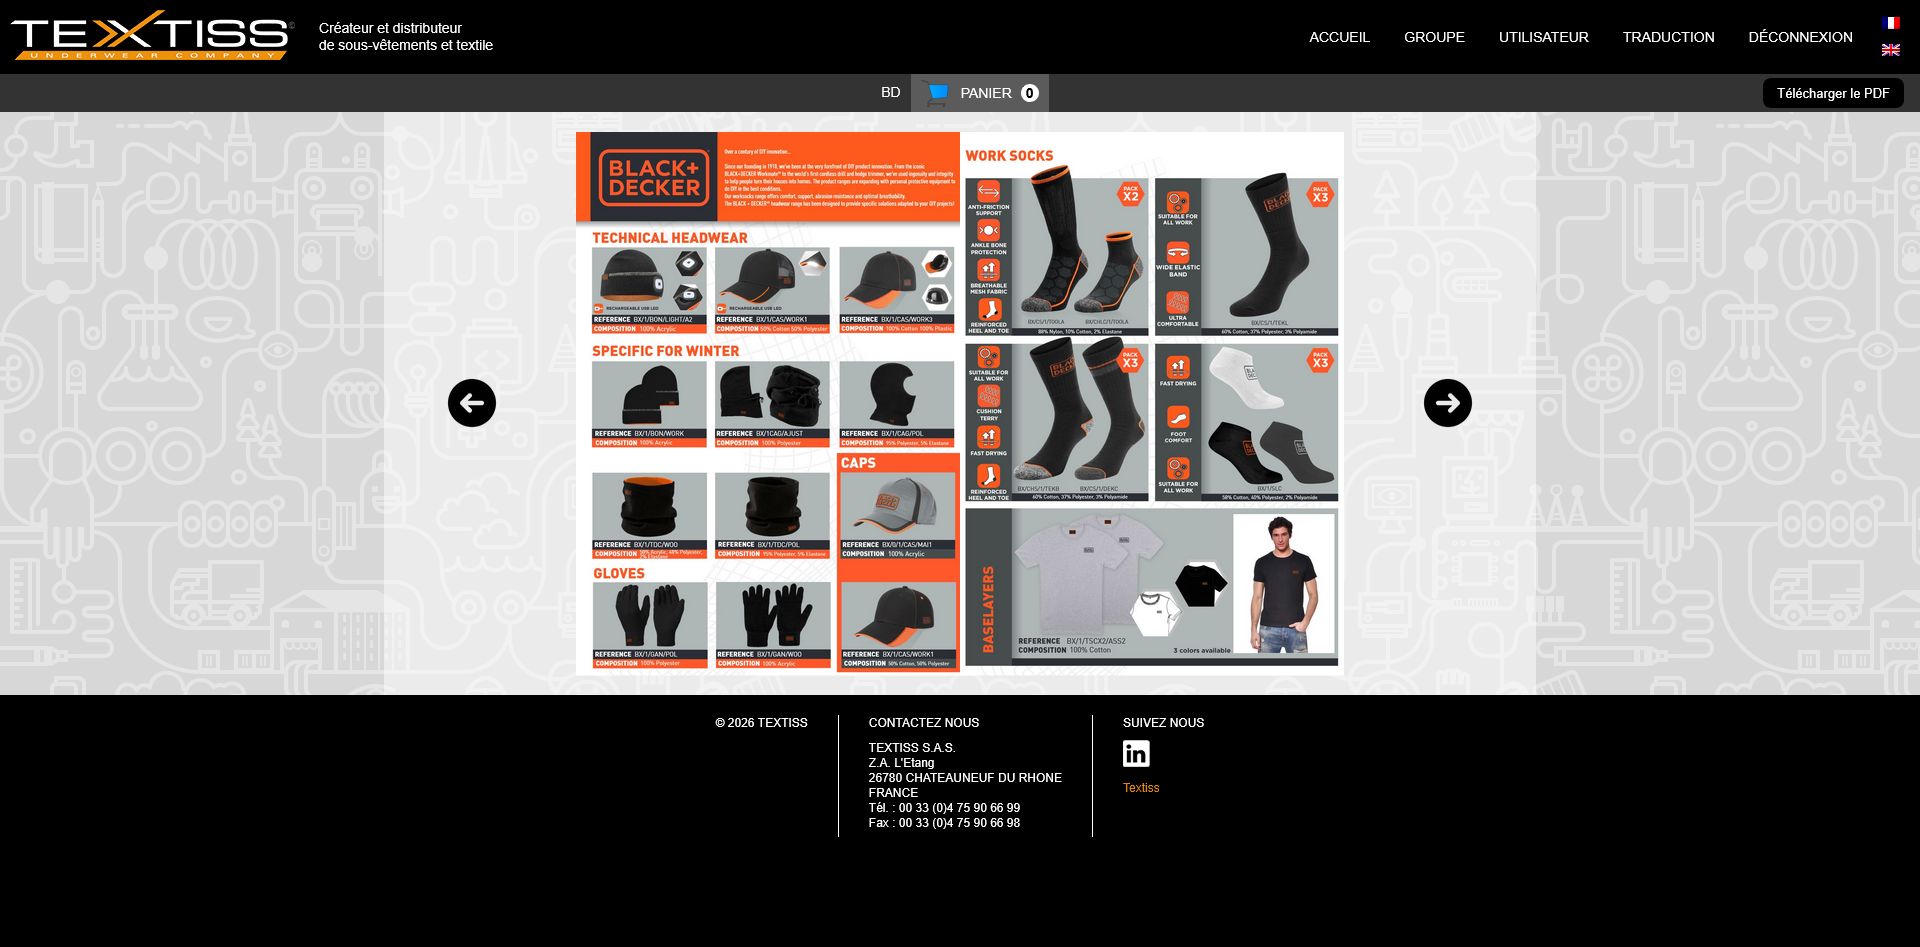The image size is (1920, 947).
Task: Follow the Textiss link under Suivez Nous
Action: click(1141, 788)
